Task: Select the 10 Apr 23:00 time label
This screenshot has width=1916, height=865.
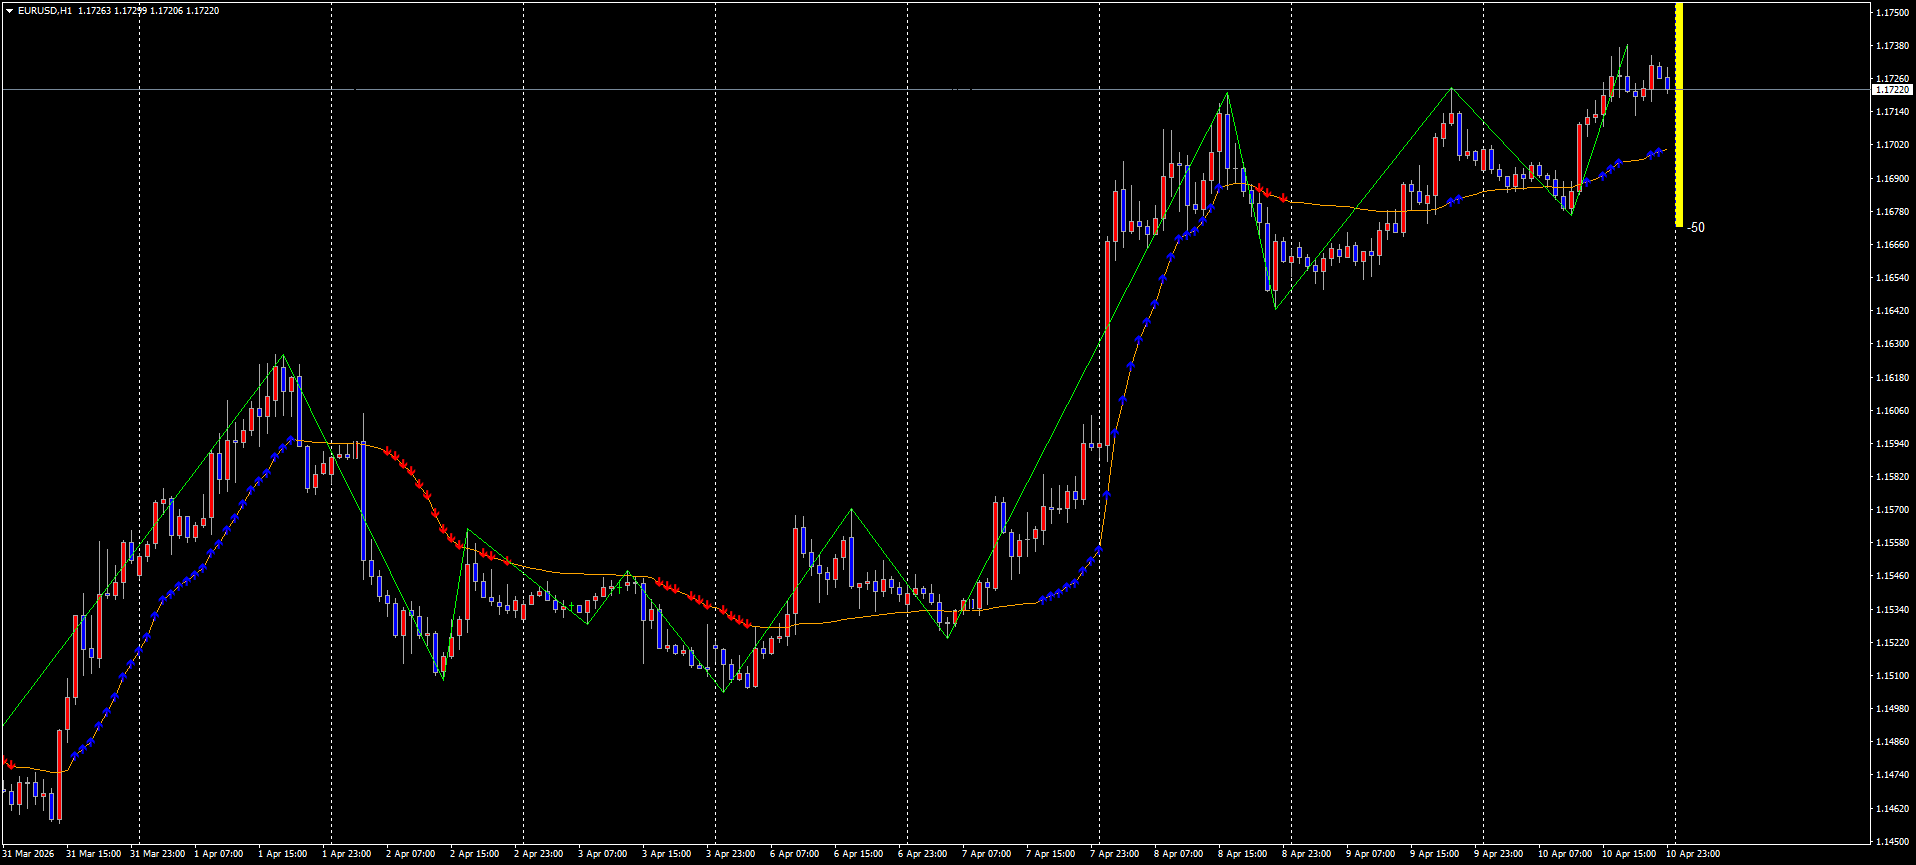Action: (1692, 854)
